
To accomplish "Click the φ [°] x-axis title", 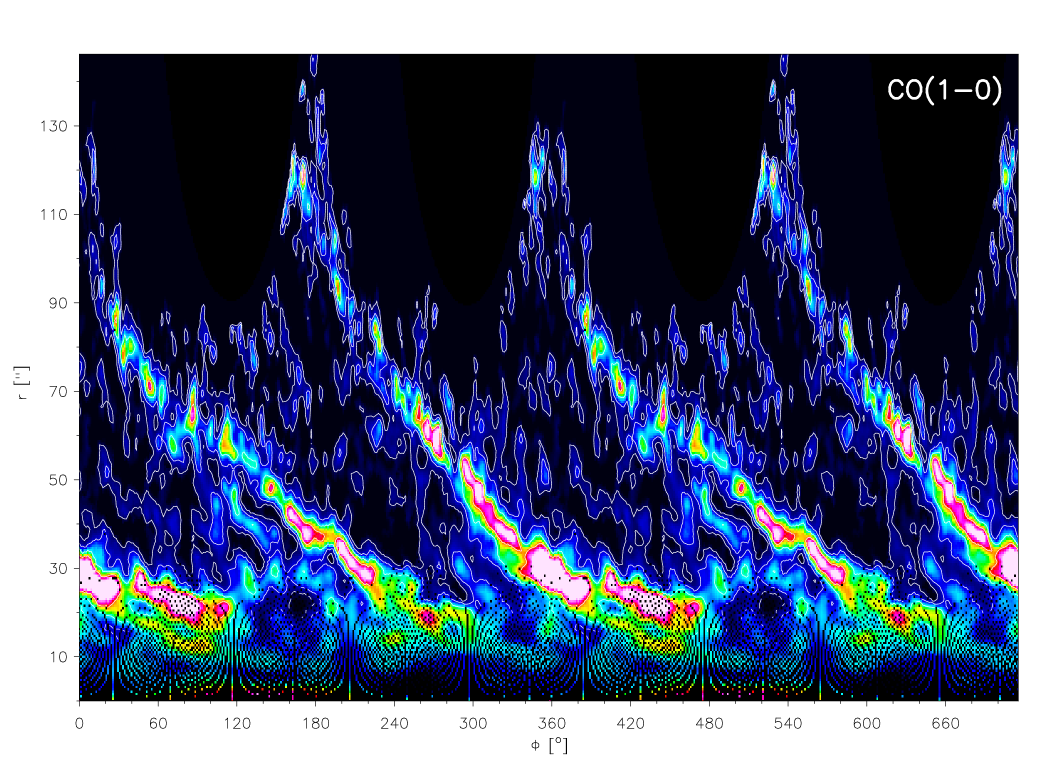I will tap(549, 745).
